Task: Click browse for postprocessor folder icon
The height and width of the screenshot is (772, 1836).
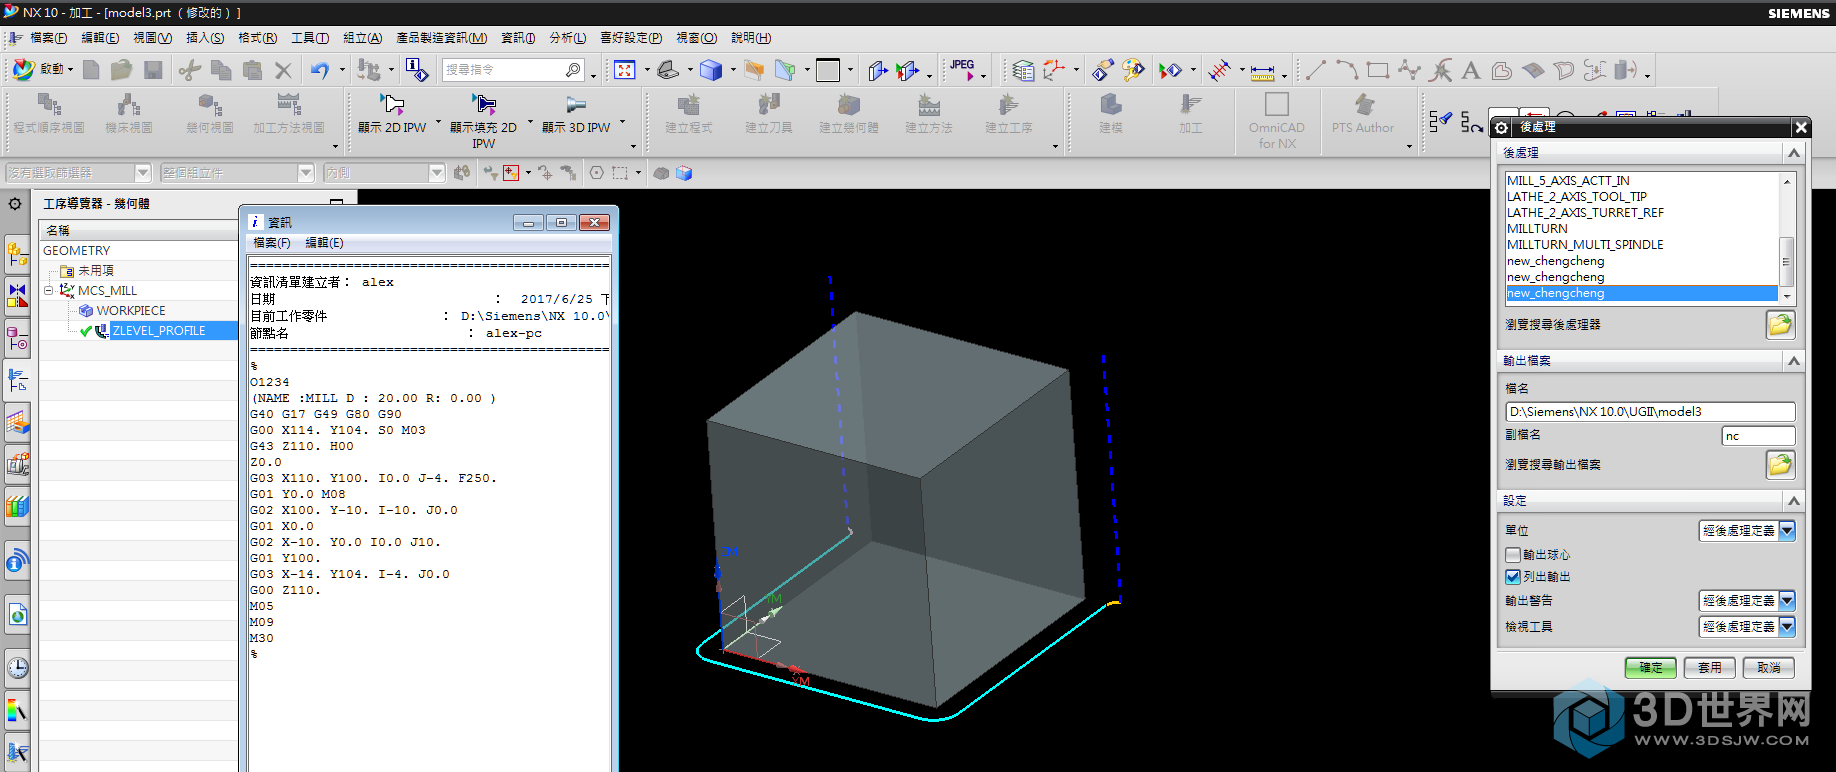Action: pos(1780,324)
